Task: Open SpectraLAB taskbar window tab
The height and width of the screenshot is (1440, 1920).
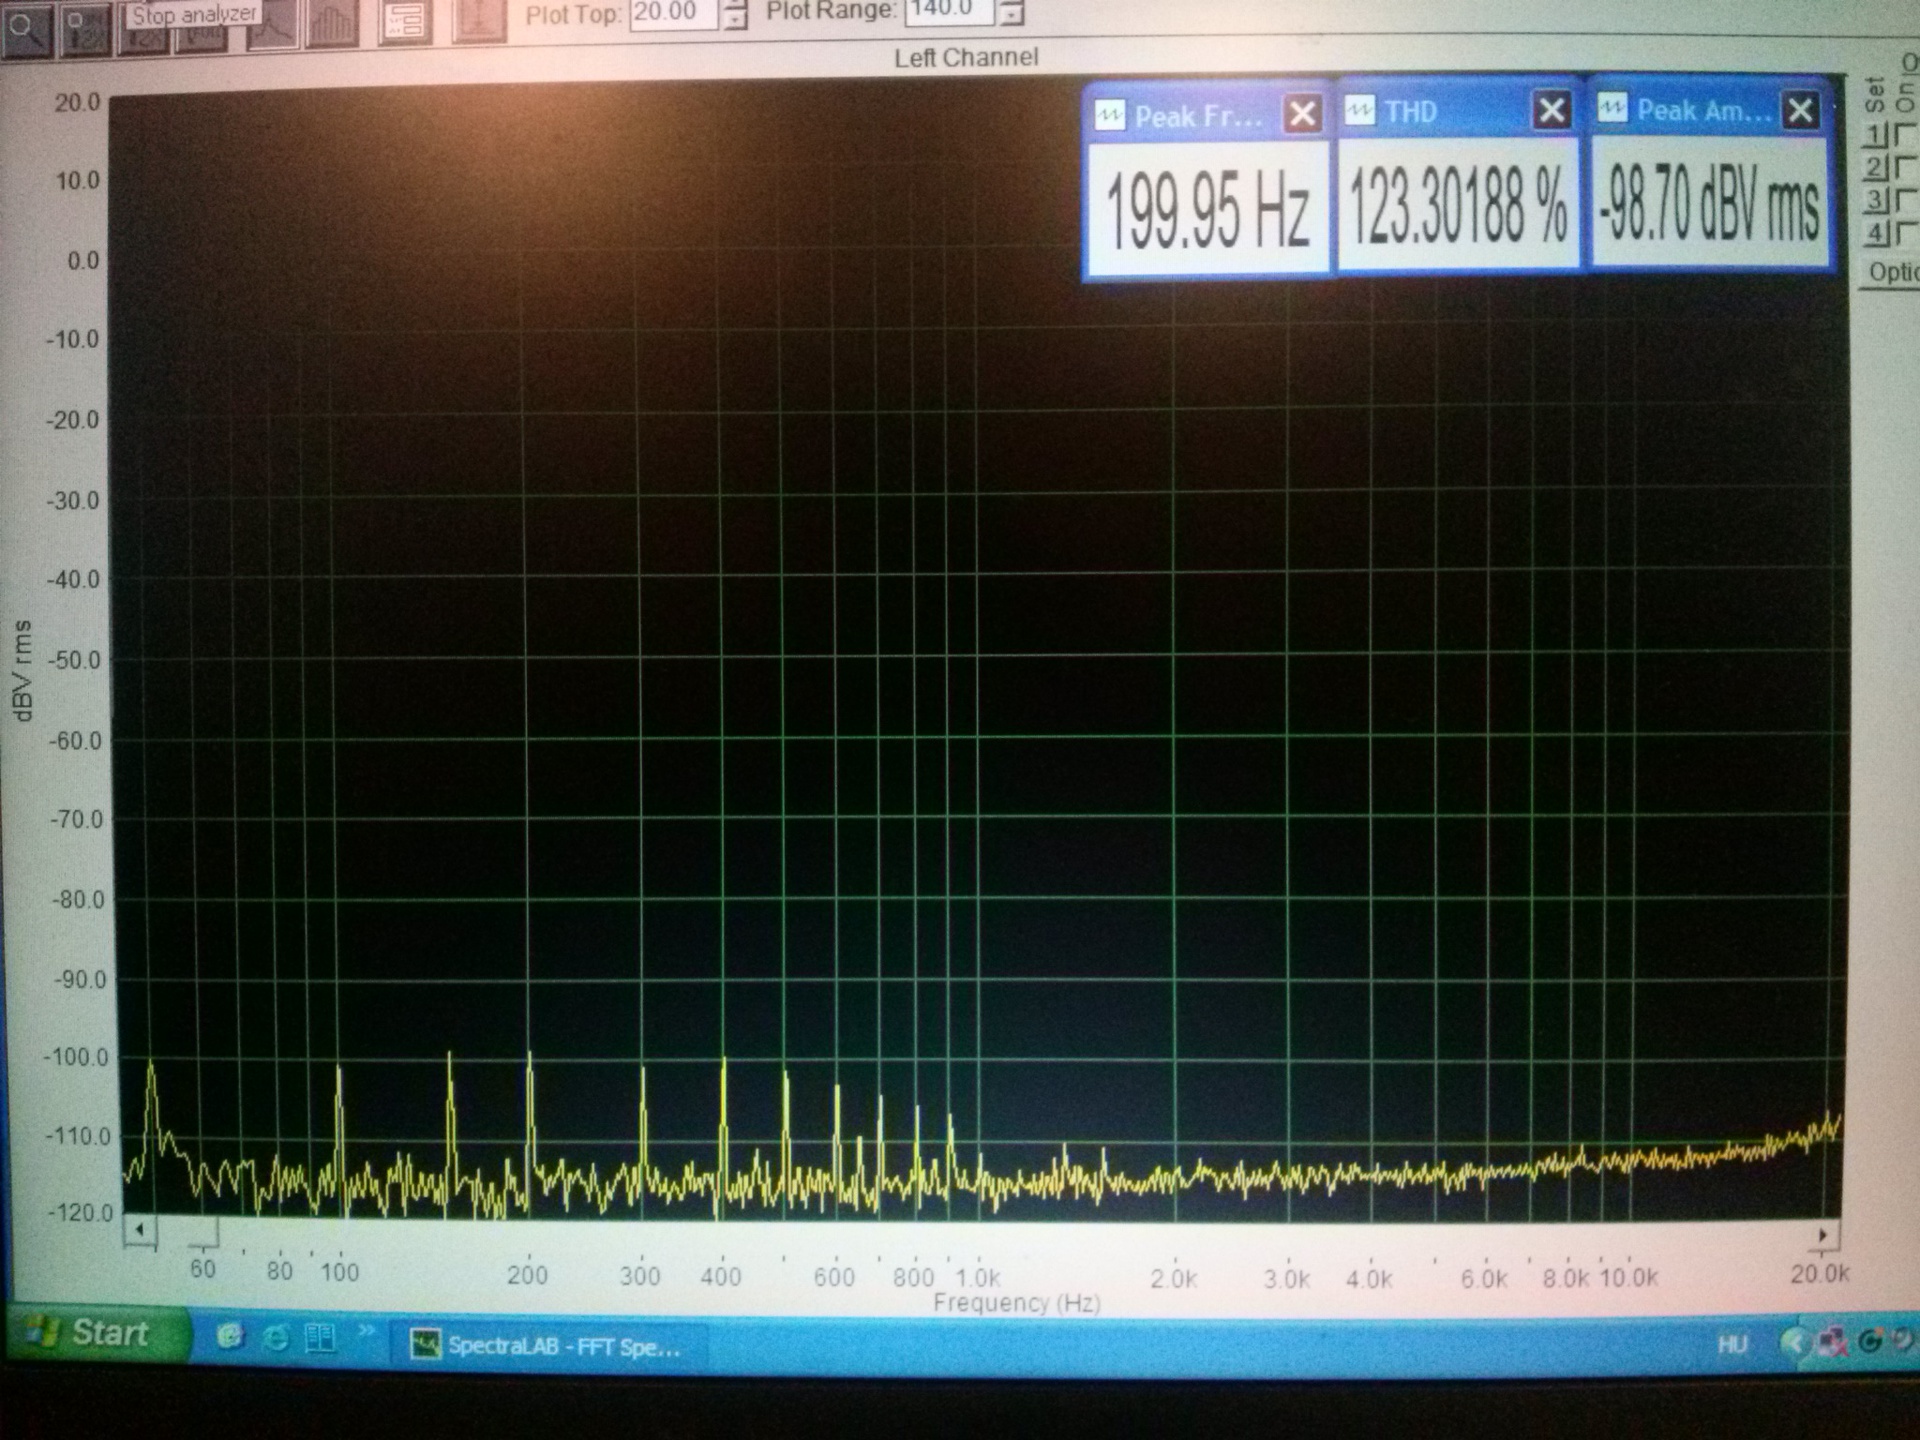Action: (x=548, y=1345)
